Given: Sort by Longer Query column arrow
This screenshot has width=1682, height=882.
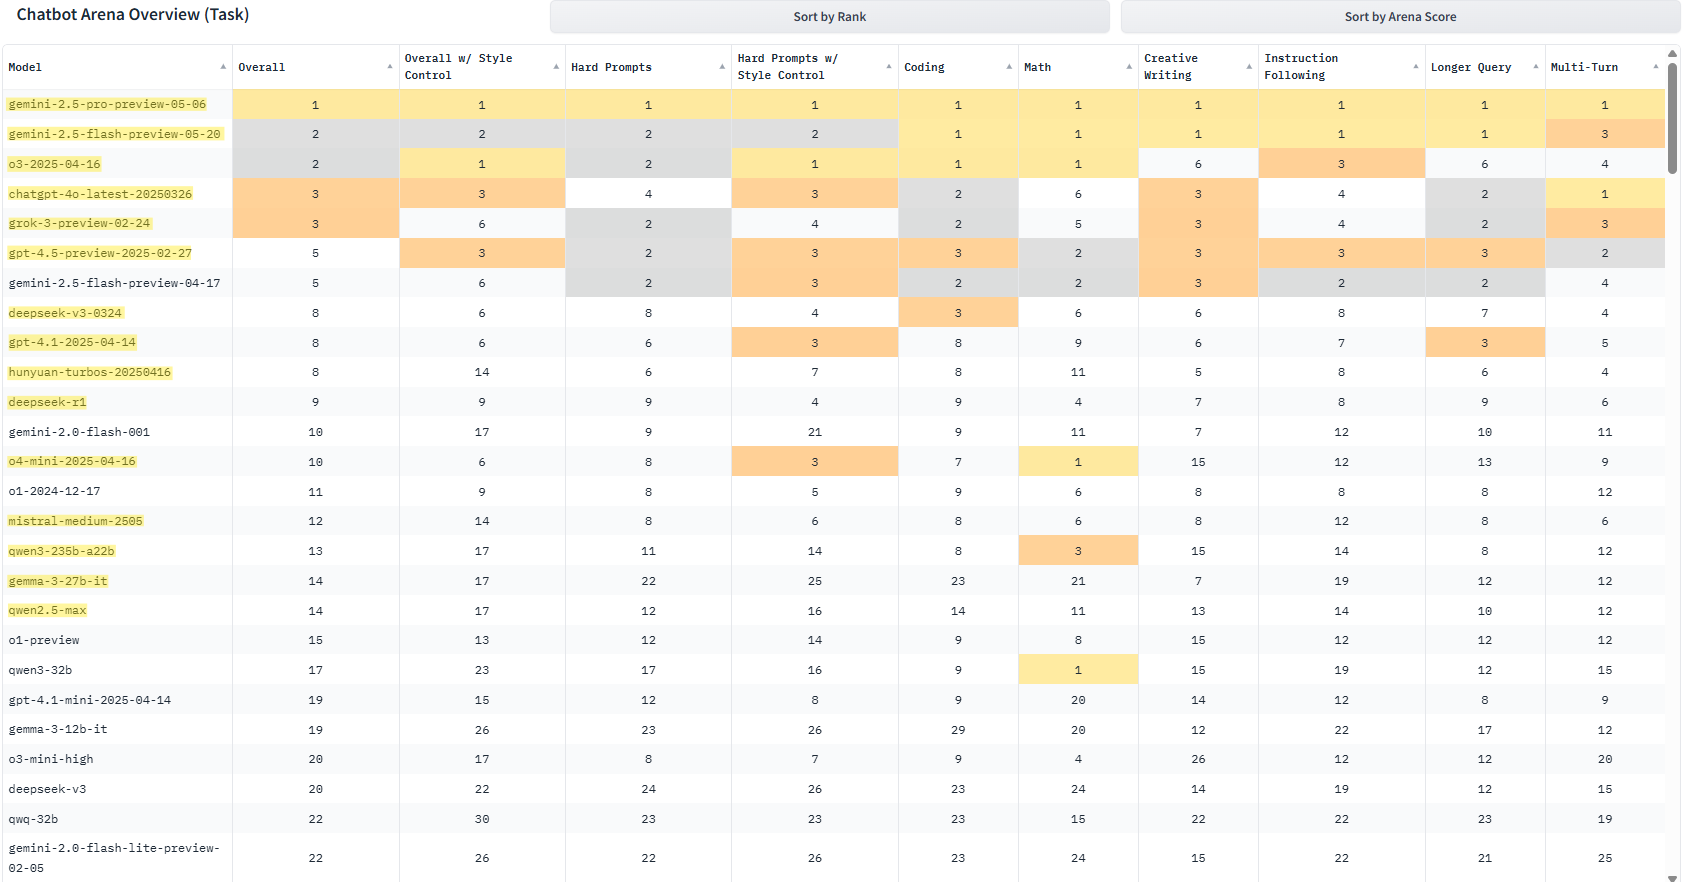Looking at the screenshot, I should (x=1536, y=67).
